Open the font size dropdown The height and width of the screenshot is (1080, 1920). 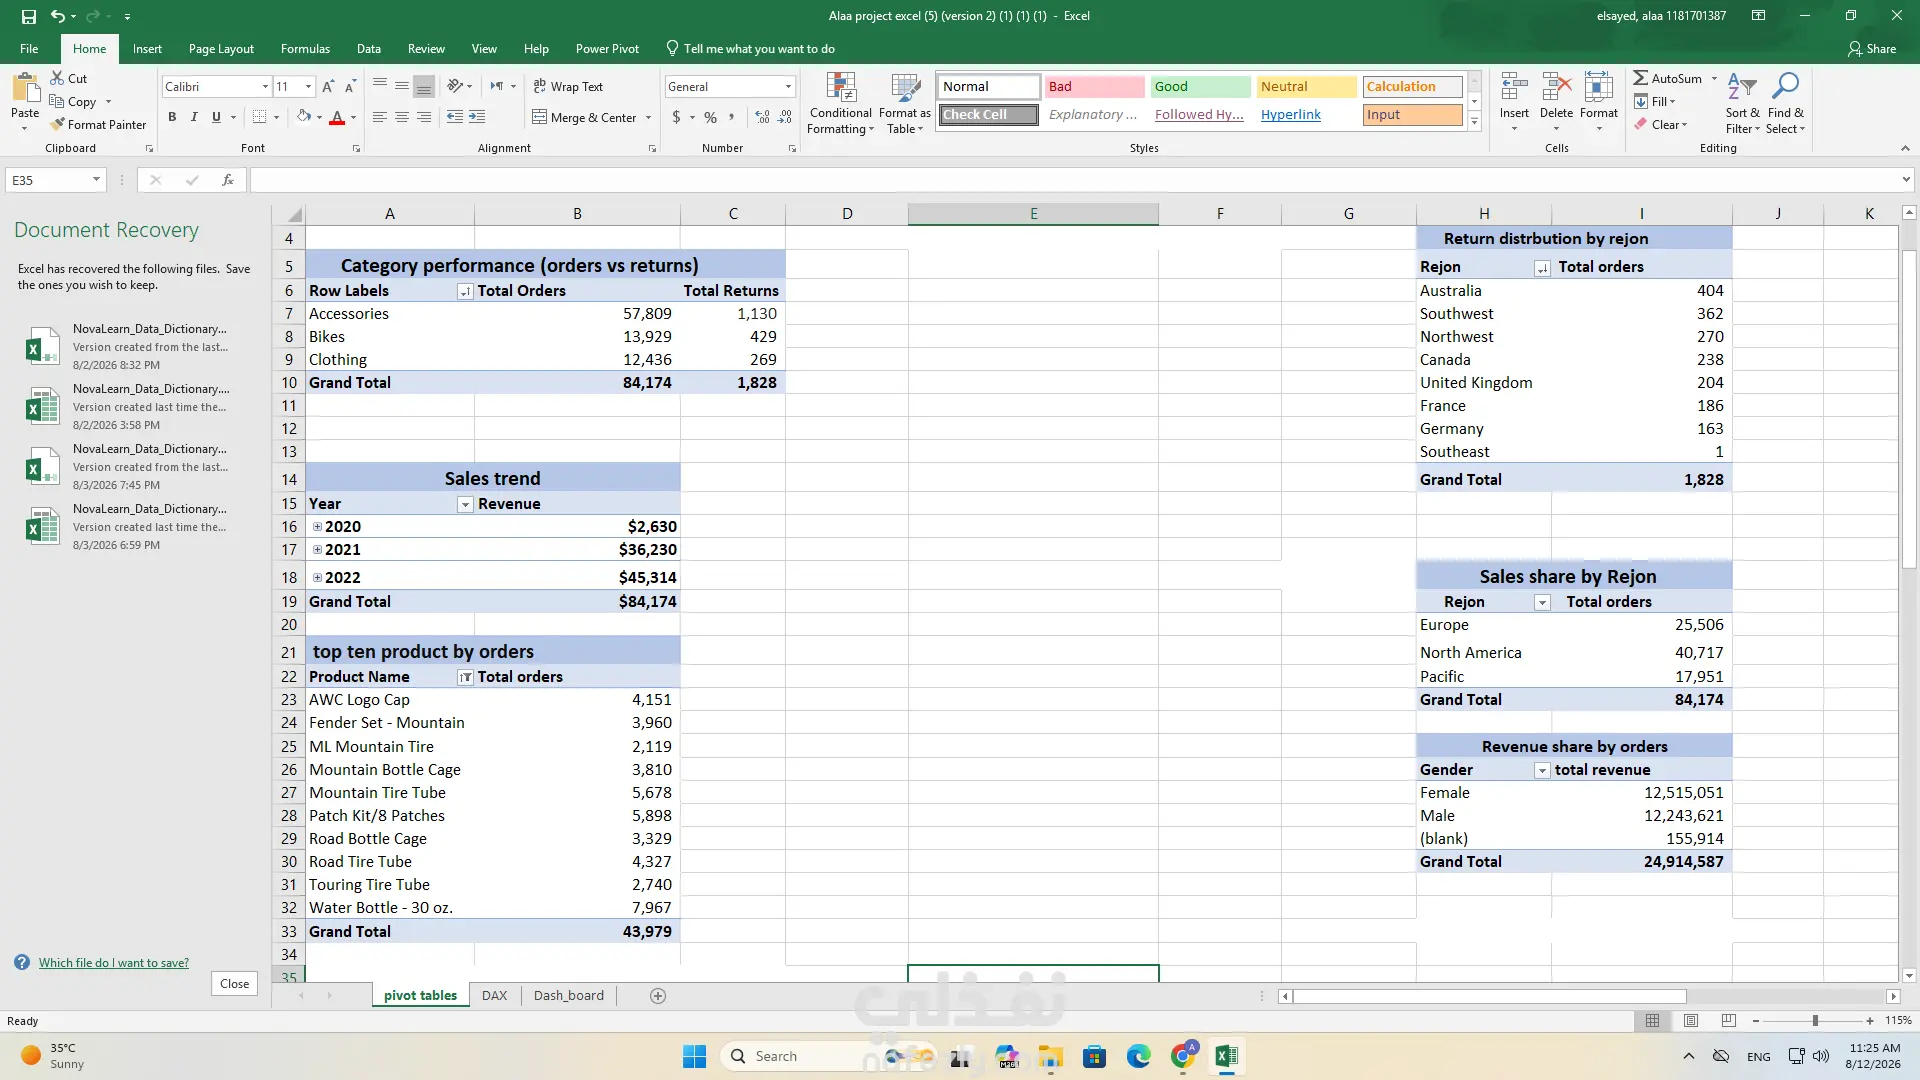coord(308,87)
